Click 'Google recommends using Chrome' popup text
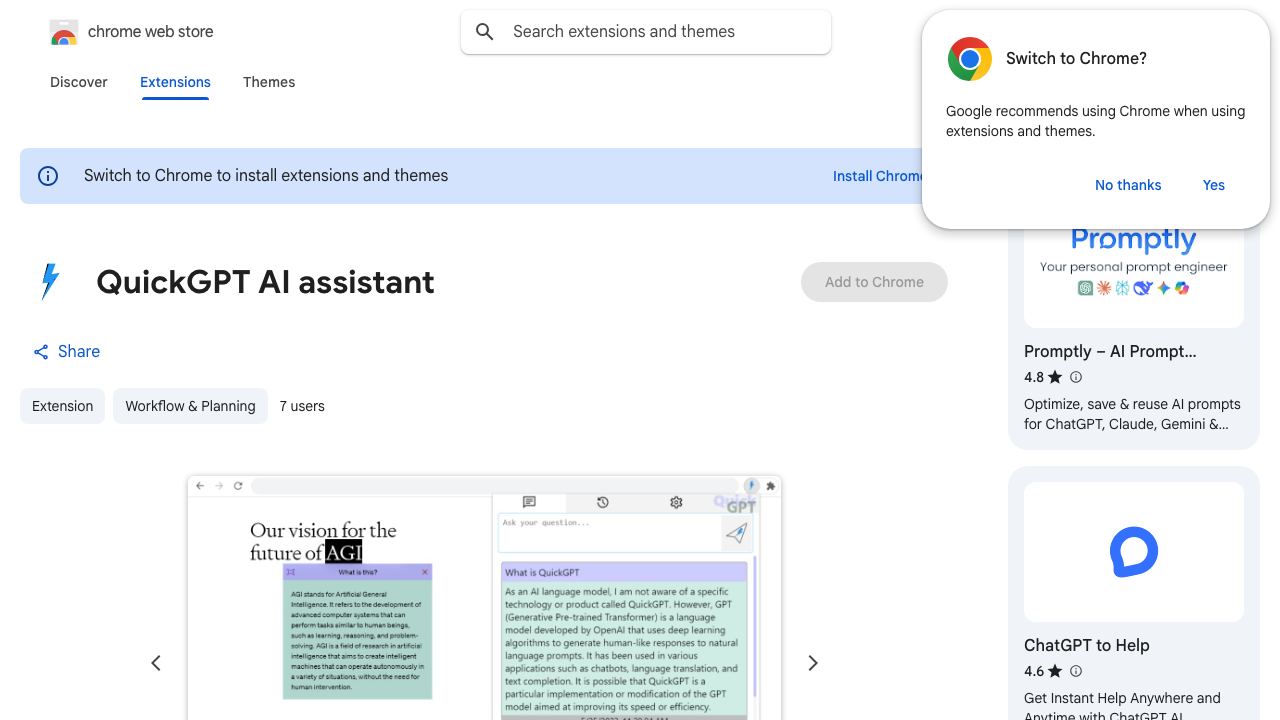1280x720 pixels. [1095, 121]
